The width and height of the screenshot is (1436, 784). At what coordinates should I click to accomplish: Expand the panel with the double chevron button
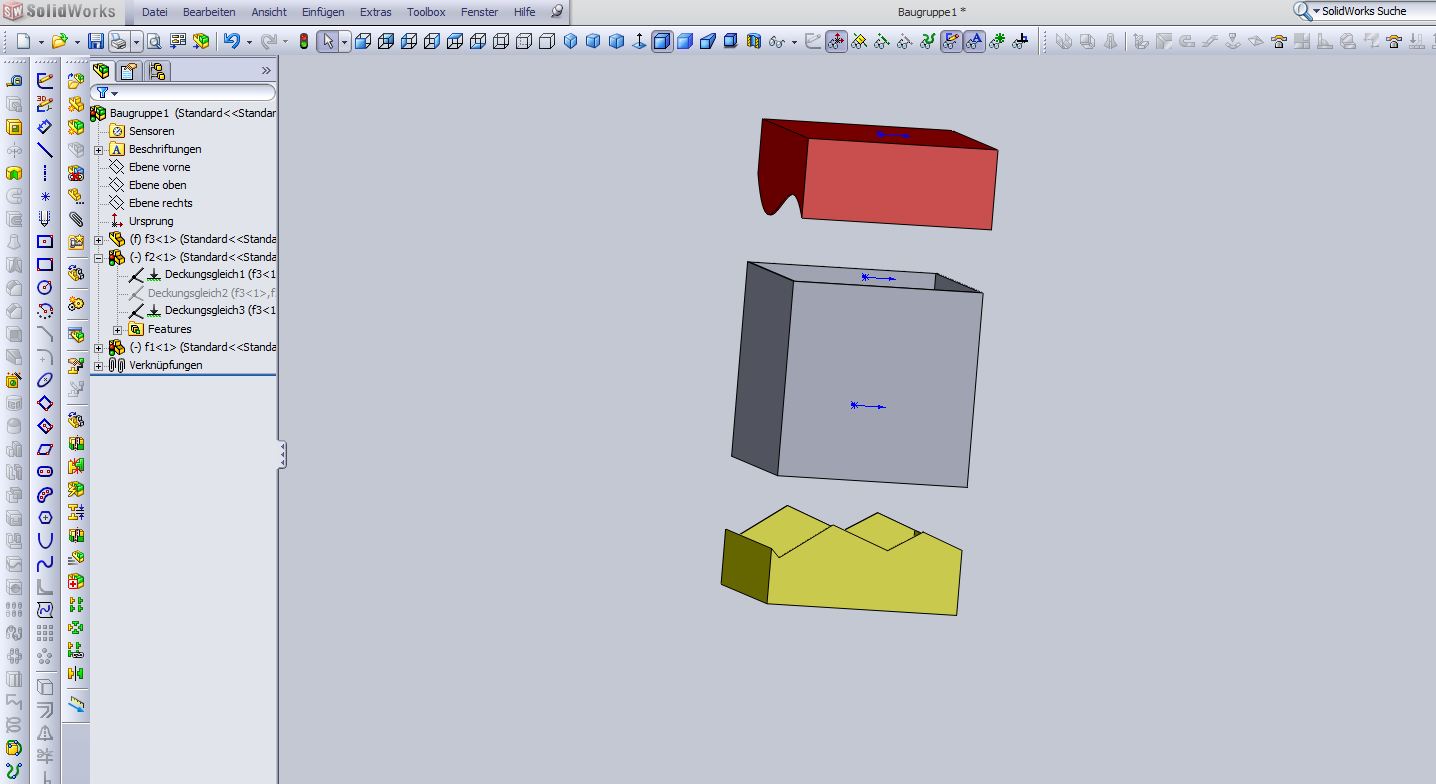[x=266, y=71]
